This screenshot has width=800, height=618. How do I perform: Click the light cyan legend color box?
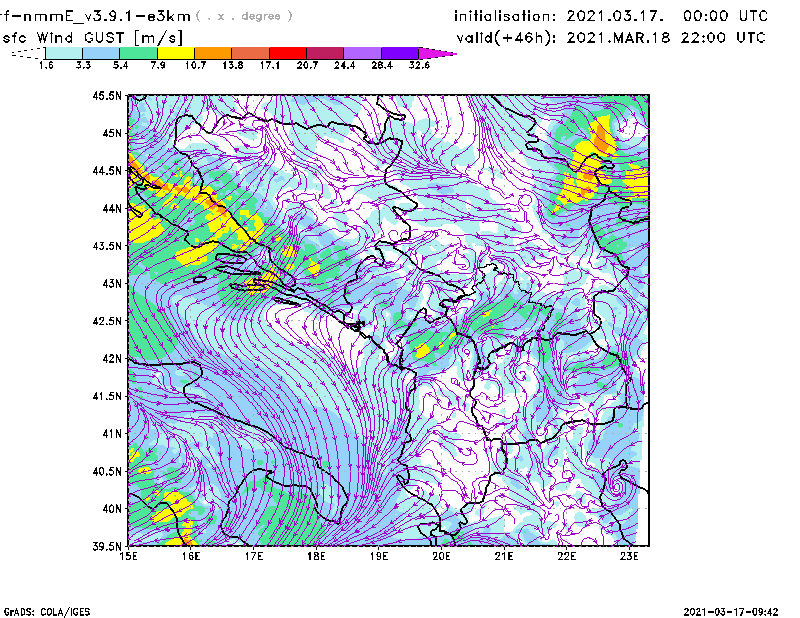(64, 53)
